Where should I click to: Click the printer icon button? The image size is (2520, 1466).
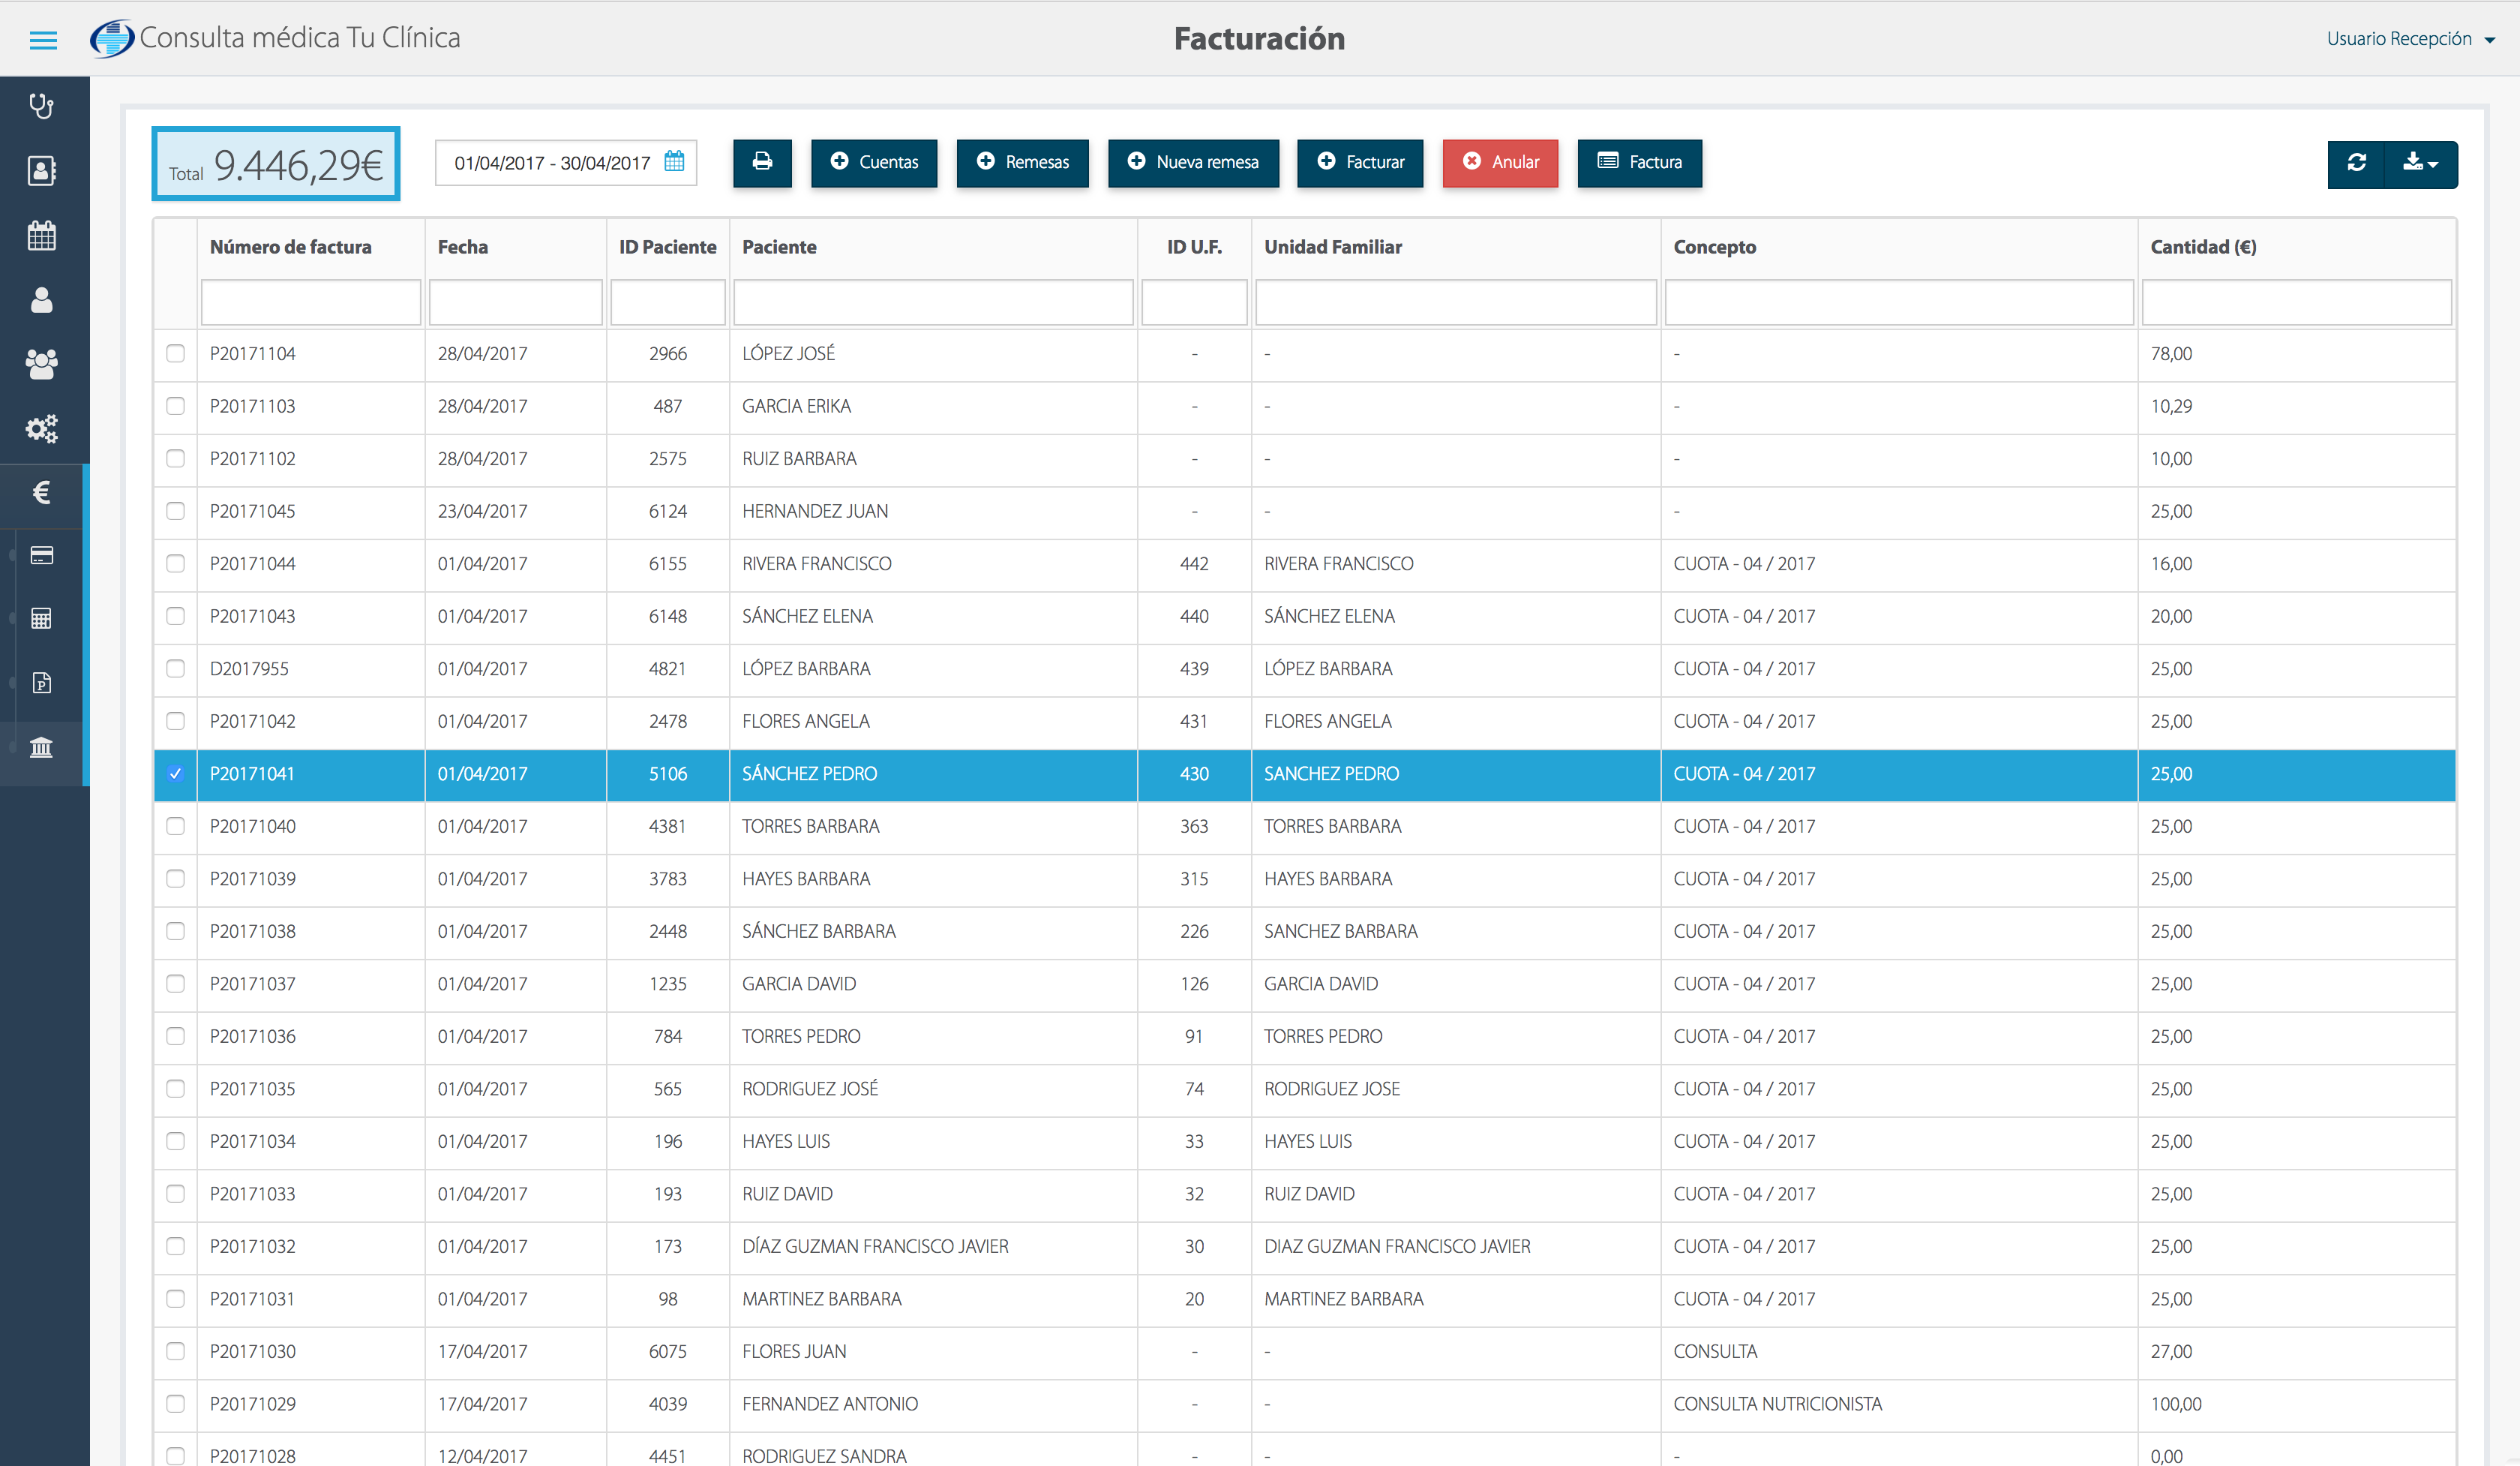coord(762,162)
